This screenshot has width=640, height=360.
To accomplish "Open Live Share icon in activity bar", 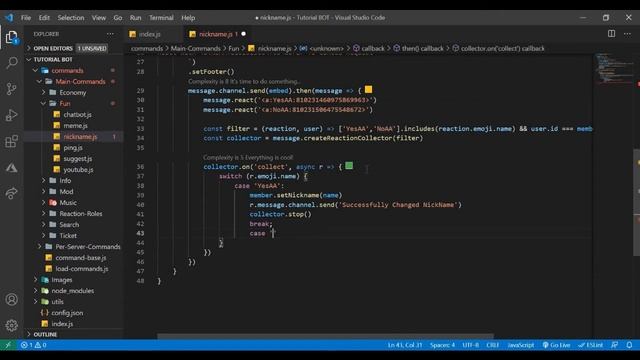I will (11, 193).
